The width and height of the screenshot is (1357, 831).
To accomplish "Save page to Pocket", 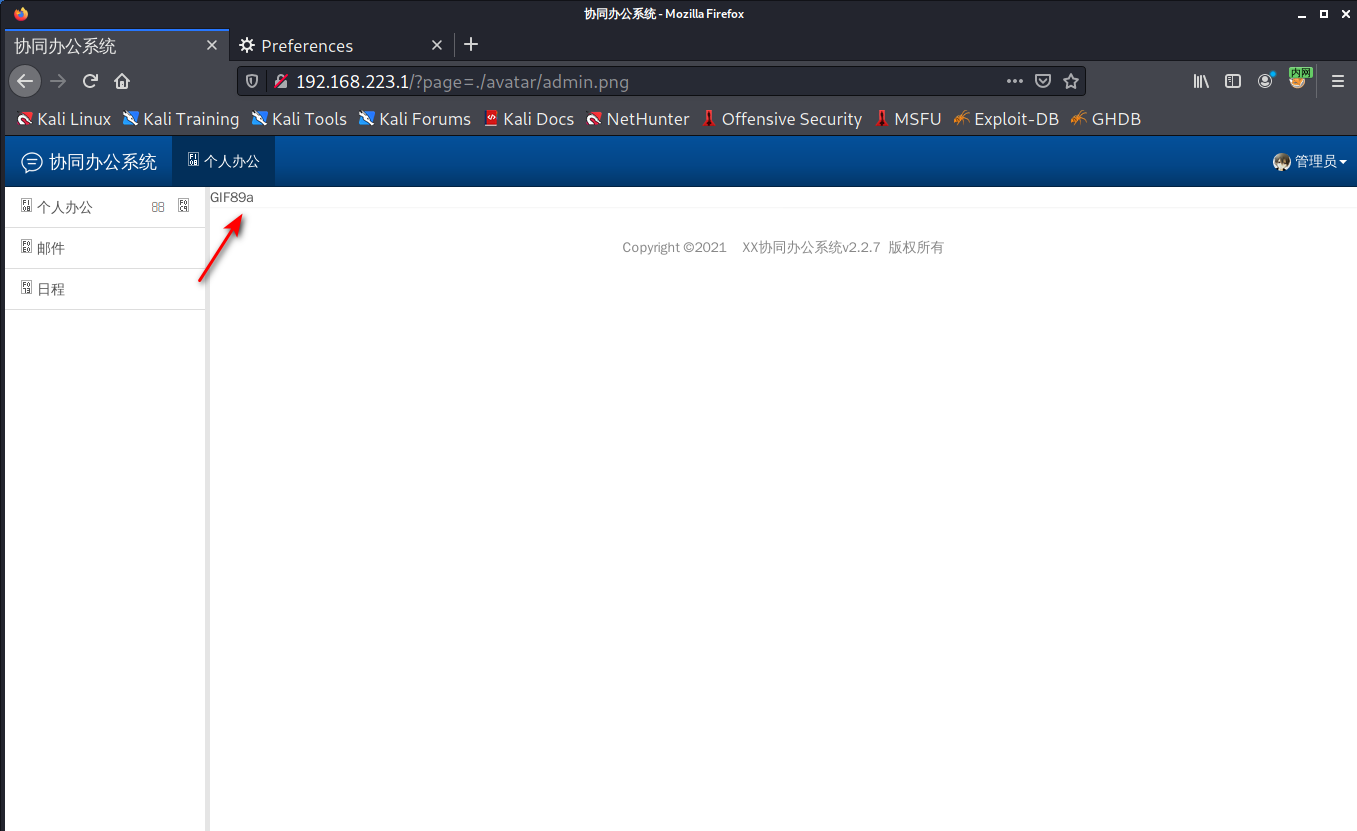I will click(1043, 81).
